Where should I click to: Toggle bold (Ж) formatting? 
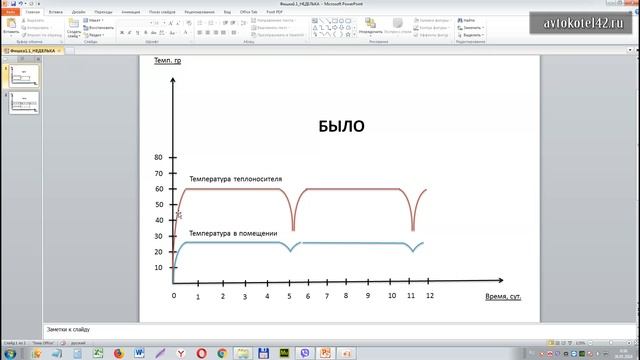122,32
